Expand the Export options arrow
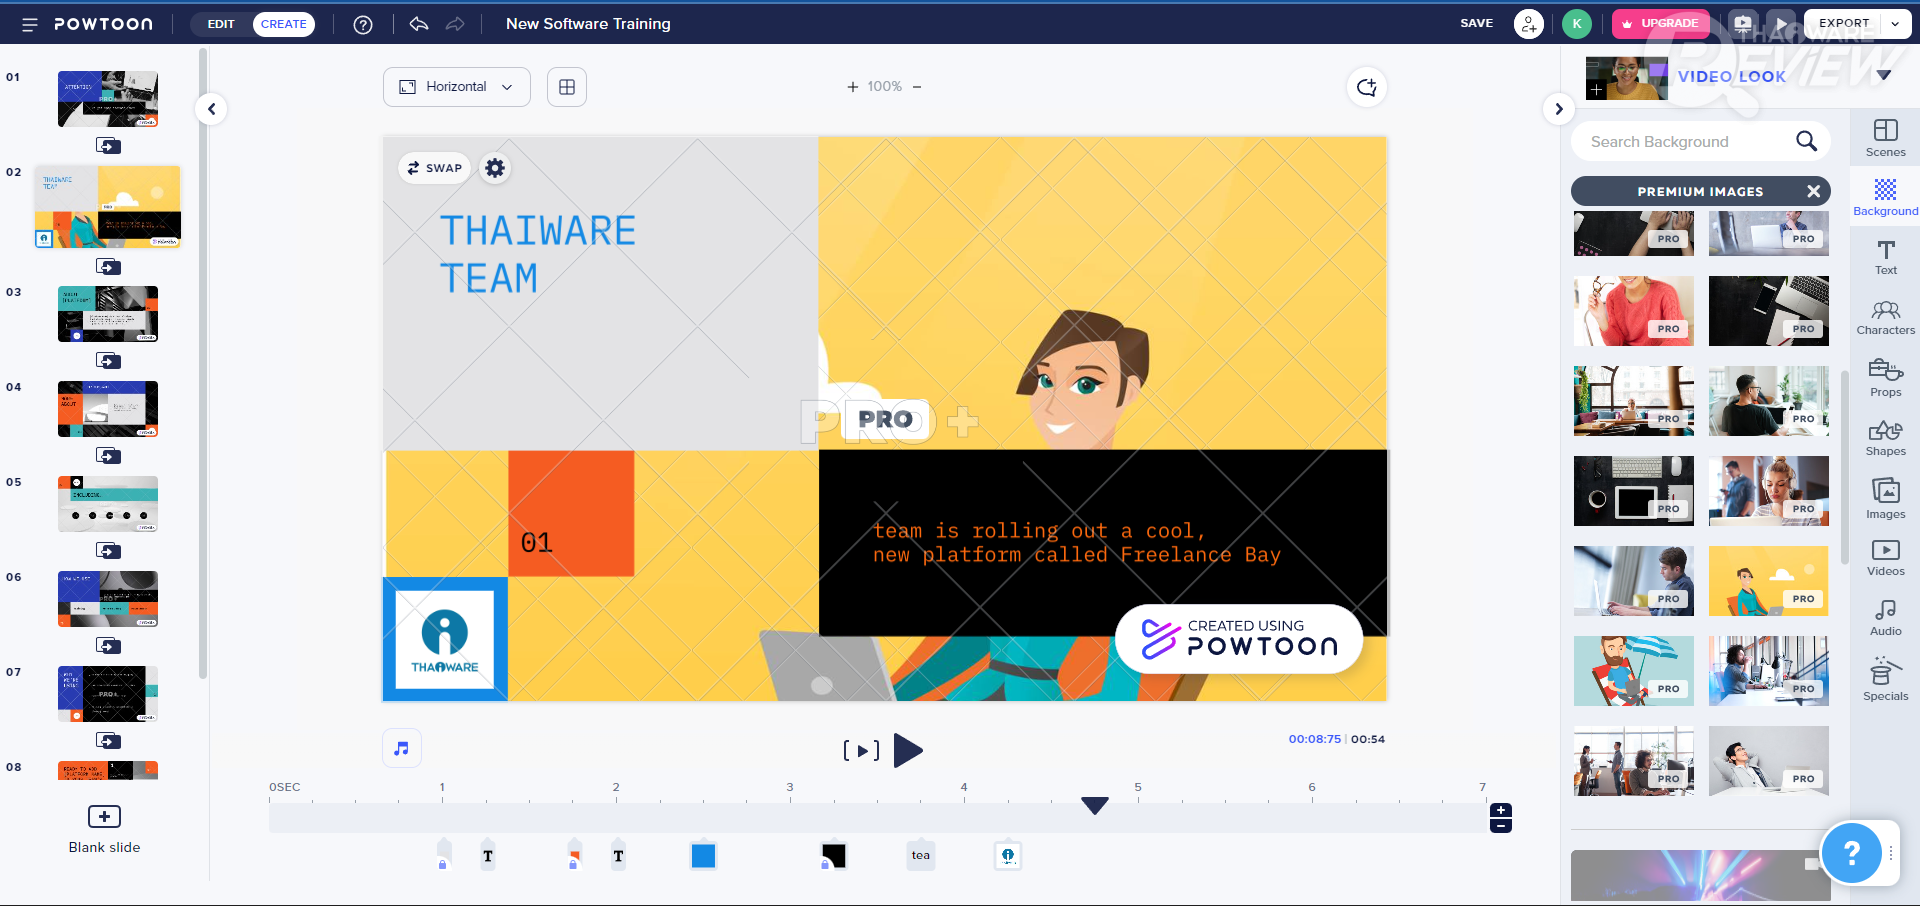This screenshot has height=906, width=1920. click(x=1895, y=24)
